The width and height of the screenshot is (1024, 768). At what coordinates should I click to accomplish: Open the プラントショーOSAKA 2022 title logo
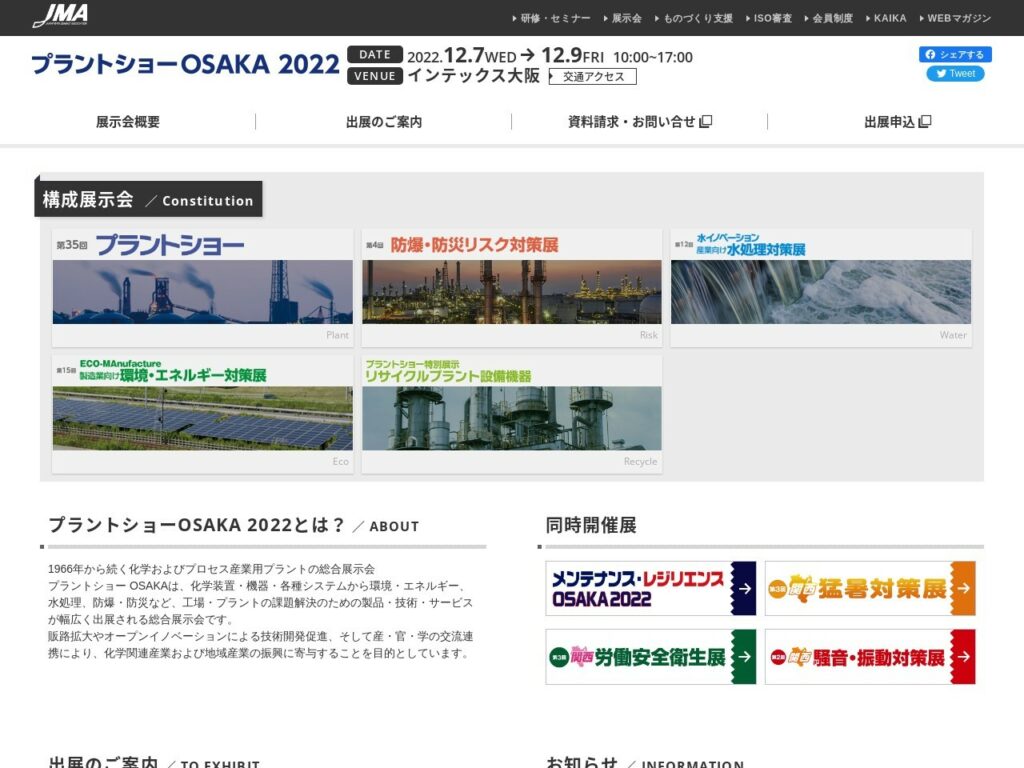pos(185,64)
